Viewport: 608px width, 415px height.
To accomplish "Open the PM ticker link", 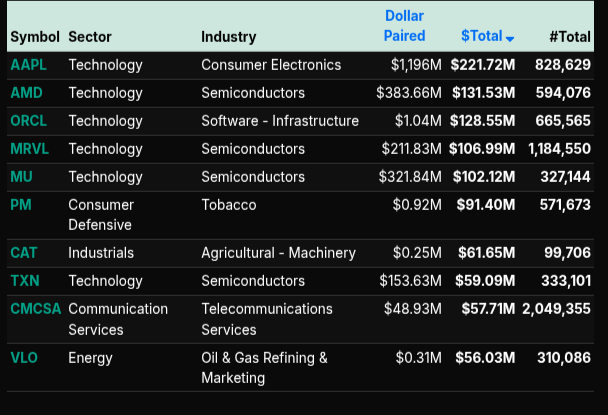I will (x=21, y=205).
